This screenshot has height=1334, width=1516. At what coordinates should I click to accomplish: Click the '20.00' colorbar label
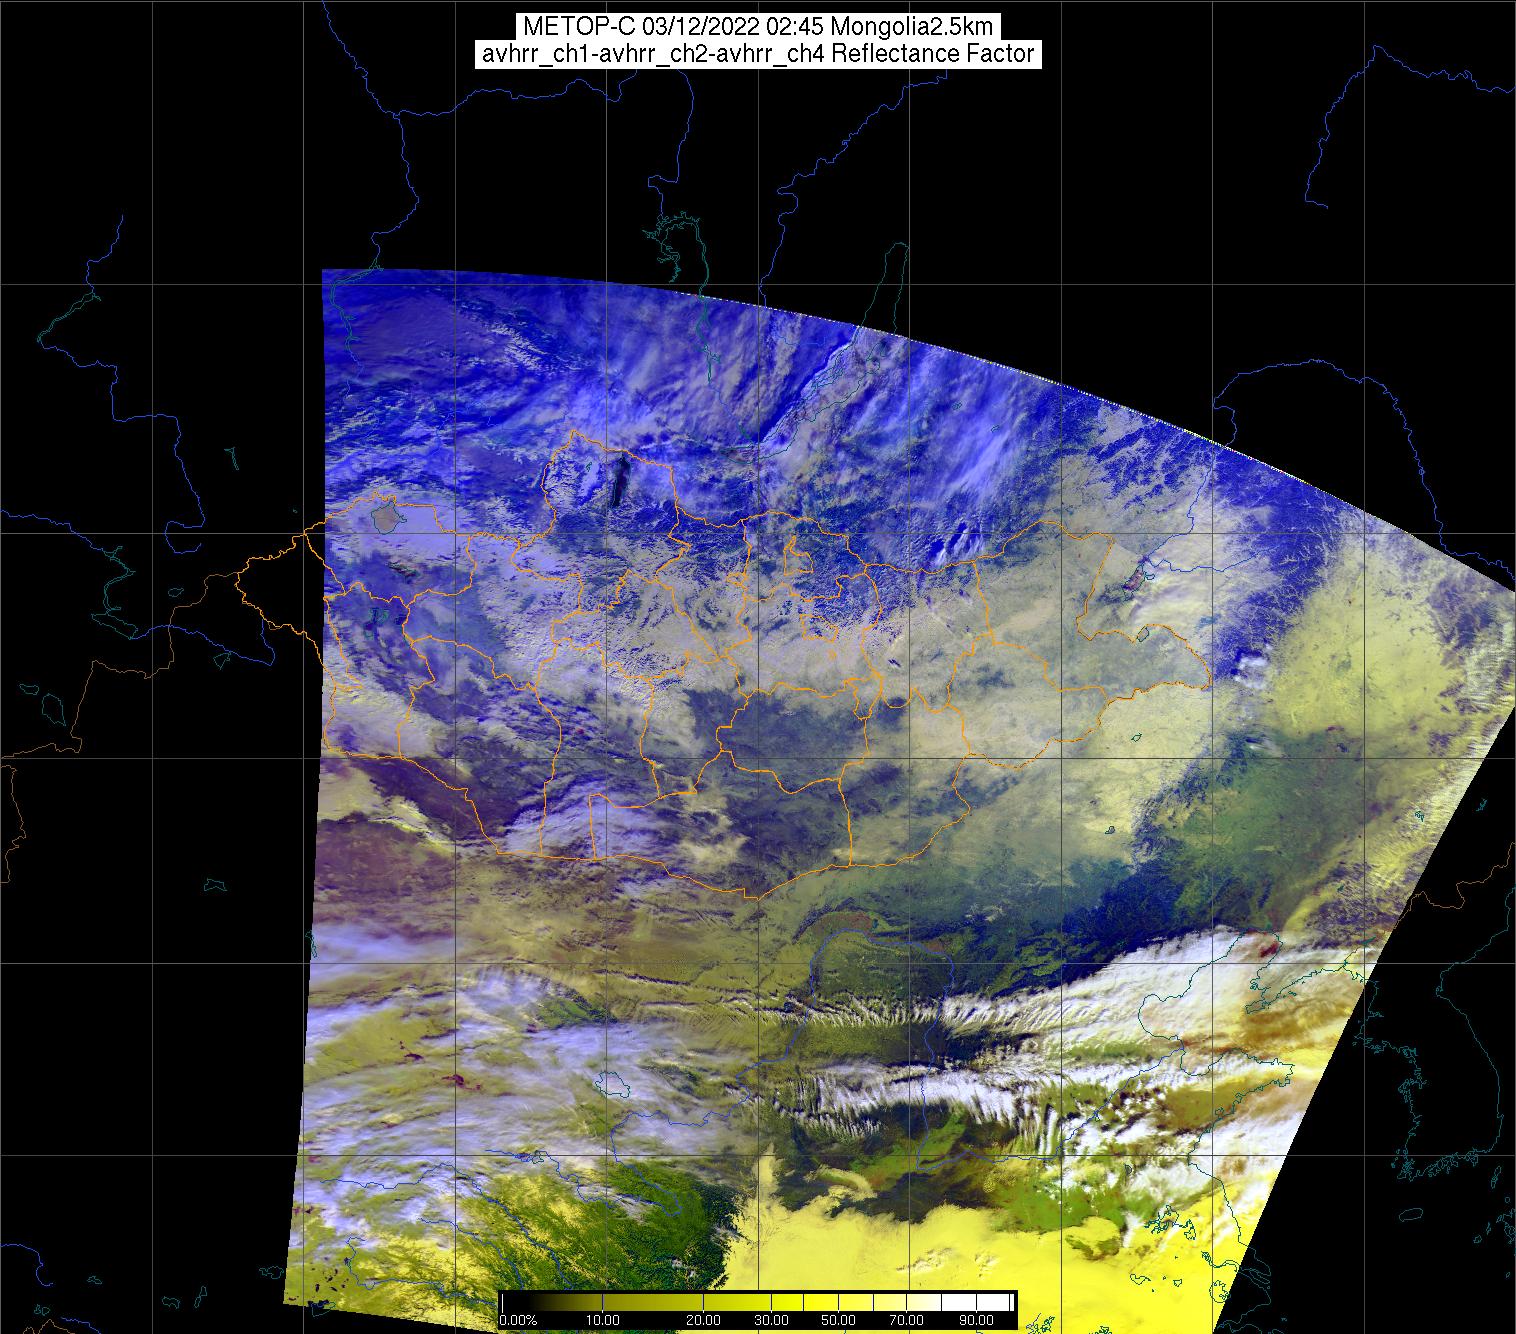pos(704,1320)
